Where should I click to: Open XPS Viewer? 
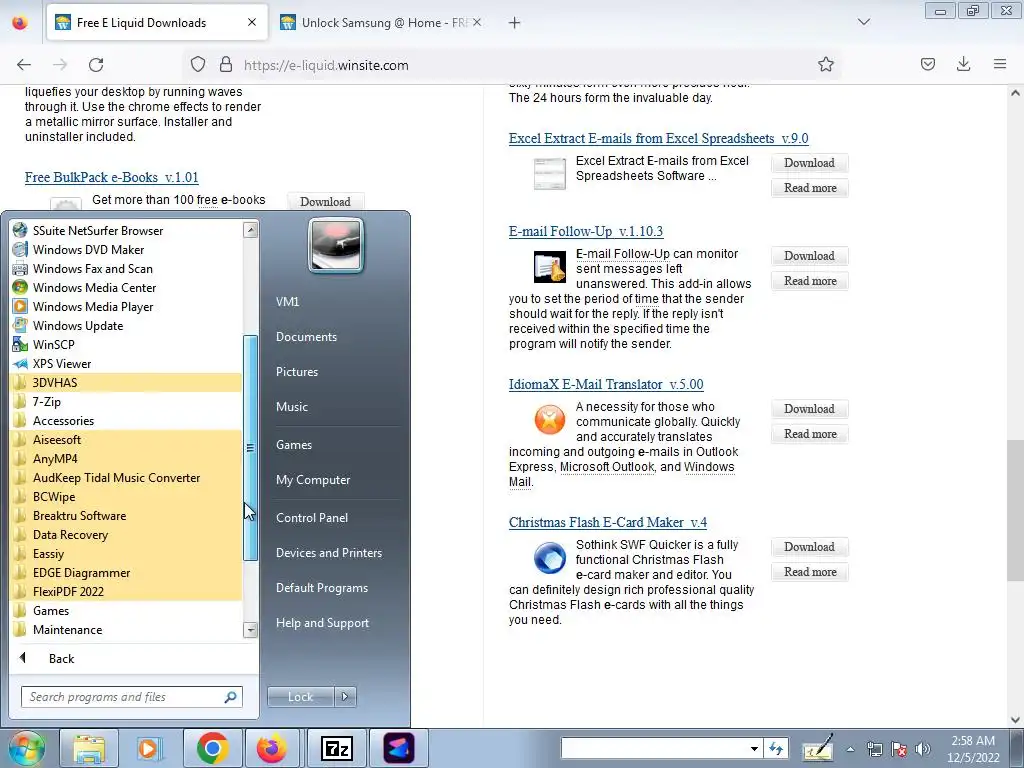[x=125, y=363]
